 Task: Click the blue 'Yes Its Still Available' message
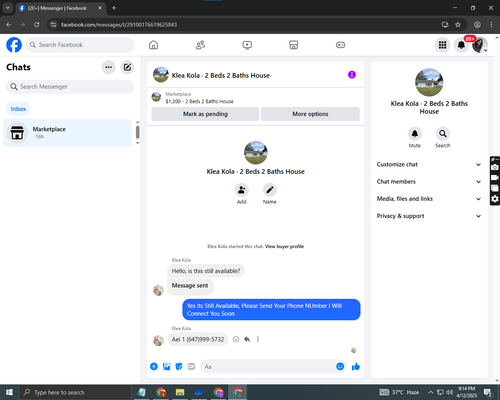pos(271,310)
